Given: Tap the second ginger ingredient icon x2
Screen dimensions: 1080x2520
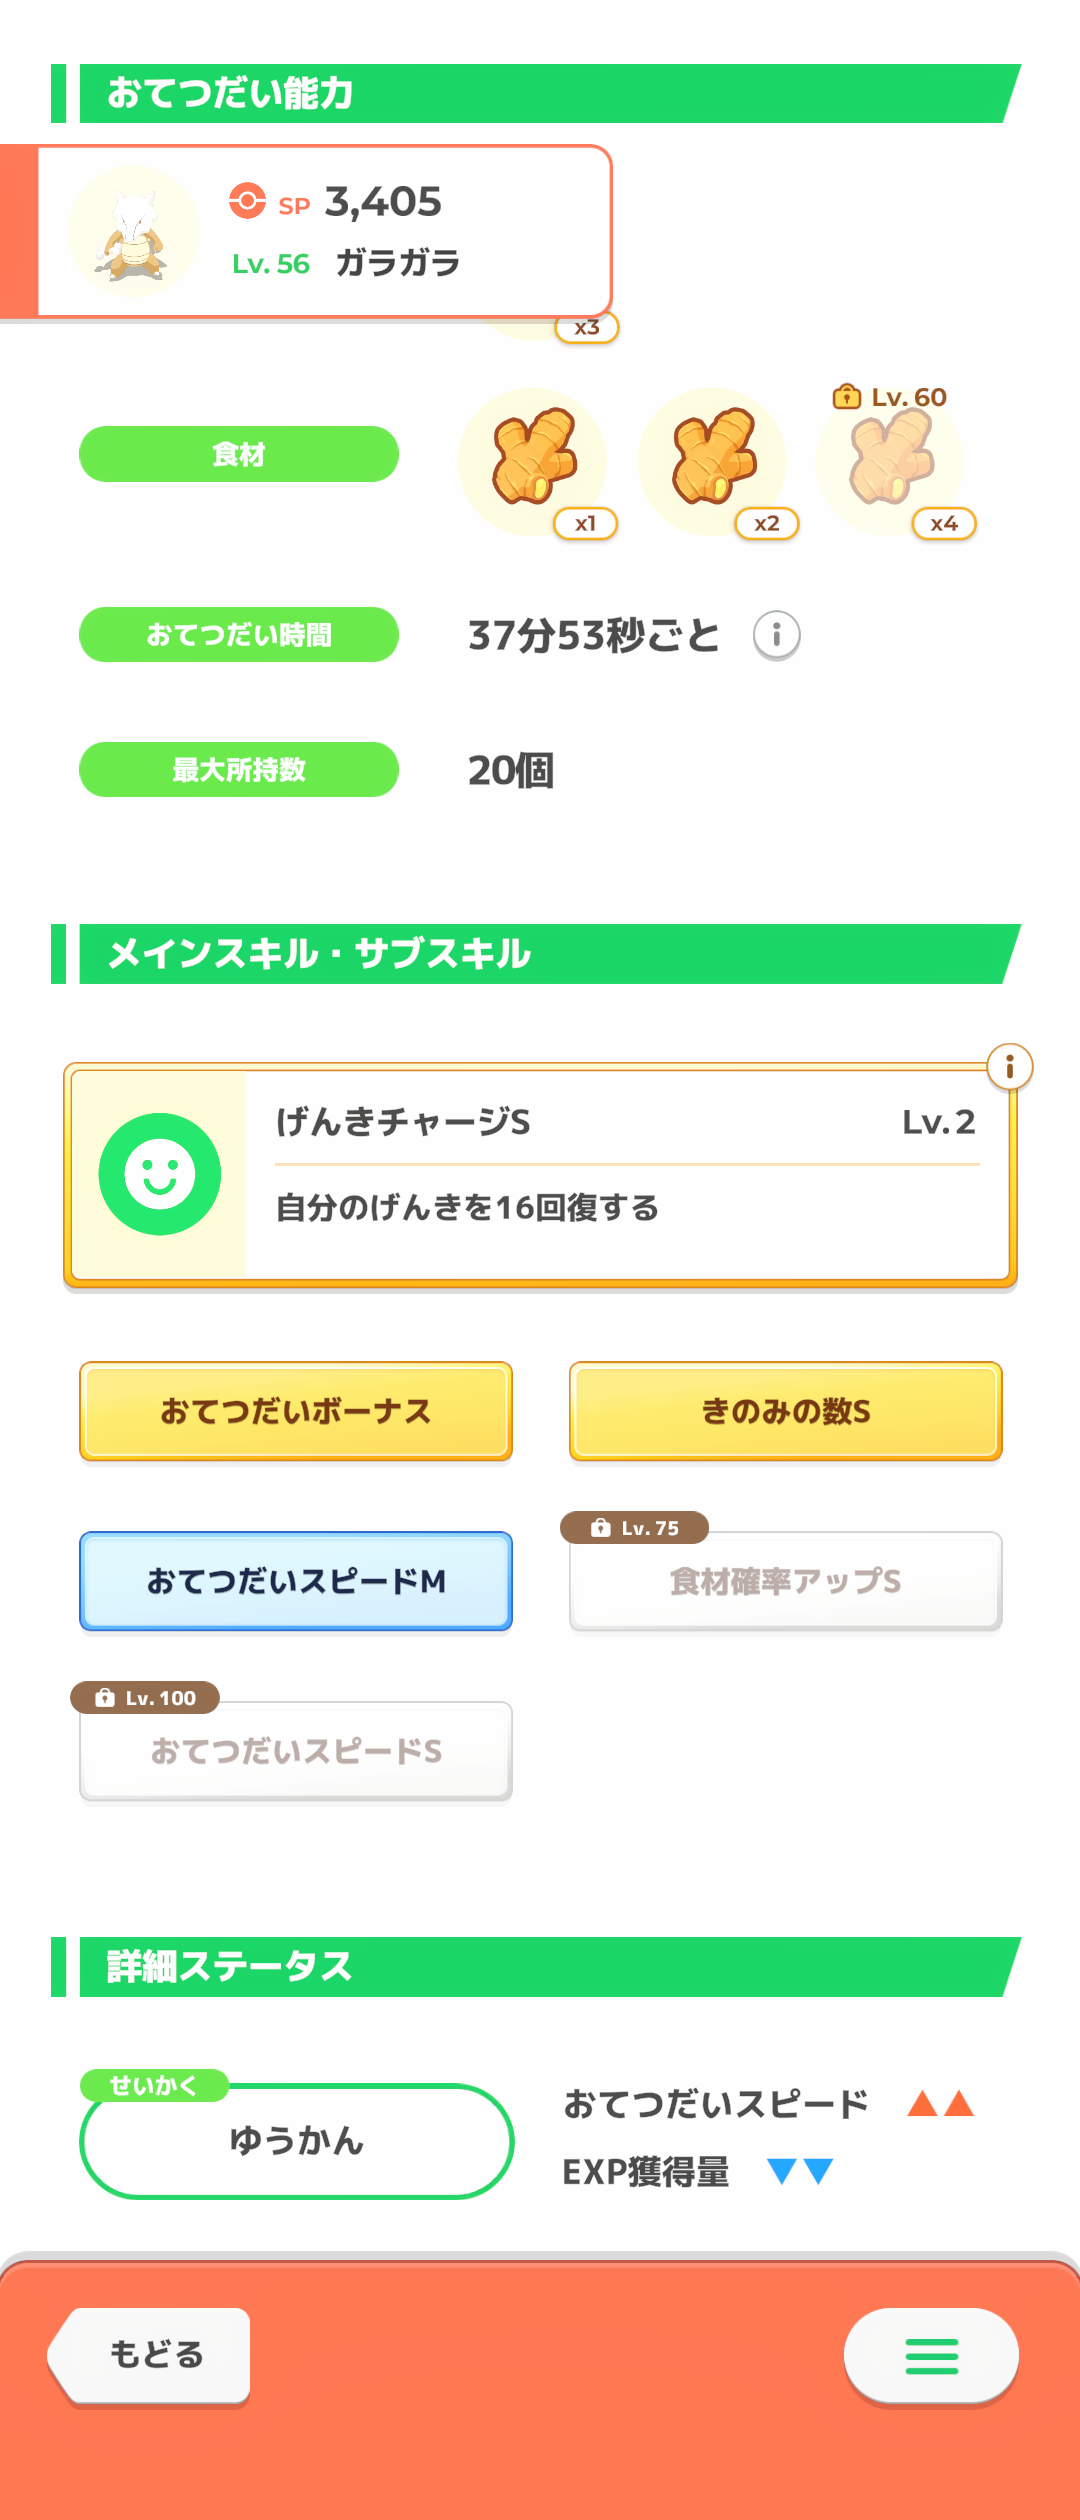Looking at the screenshot, I should click(713, 460).
